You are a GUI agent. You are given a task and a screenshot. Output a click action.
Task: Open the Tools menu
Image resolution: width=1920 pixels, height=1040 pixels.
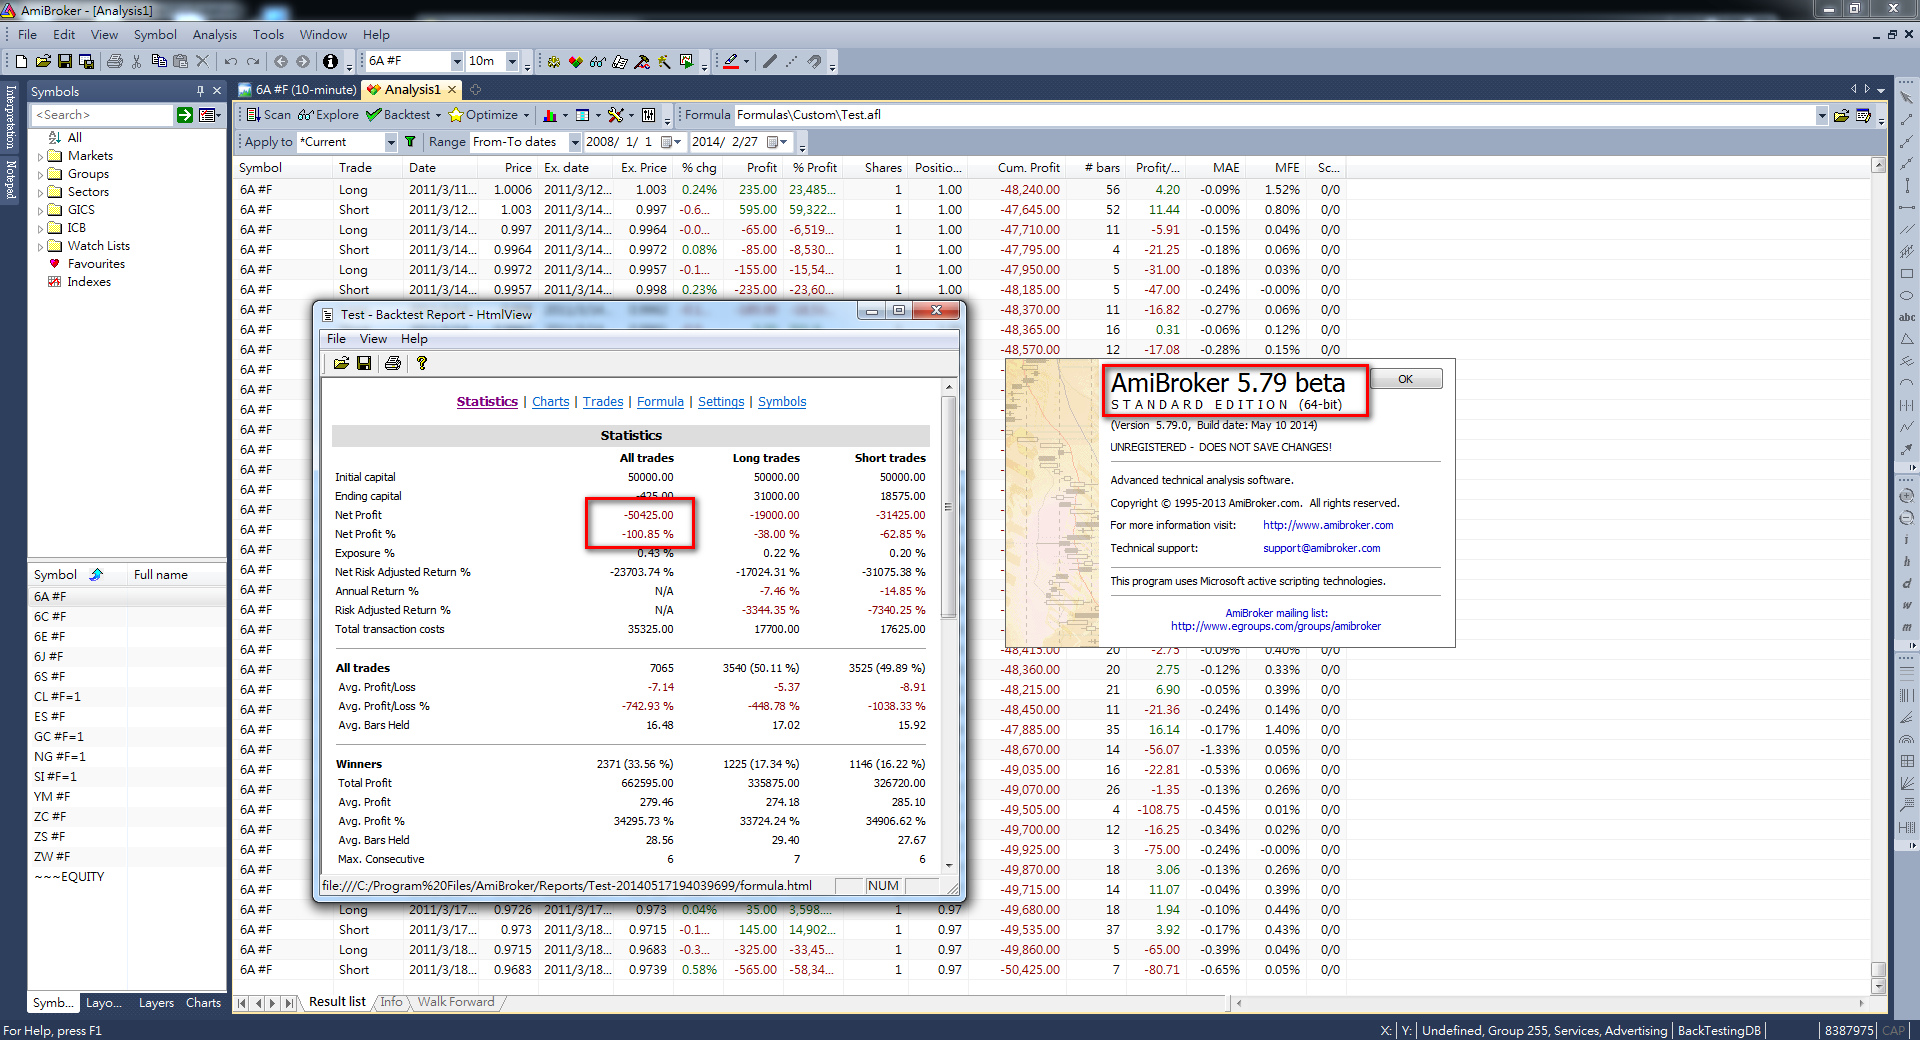[268, 35]
